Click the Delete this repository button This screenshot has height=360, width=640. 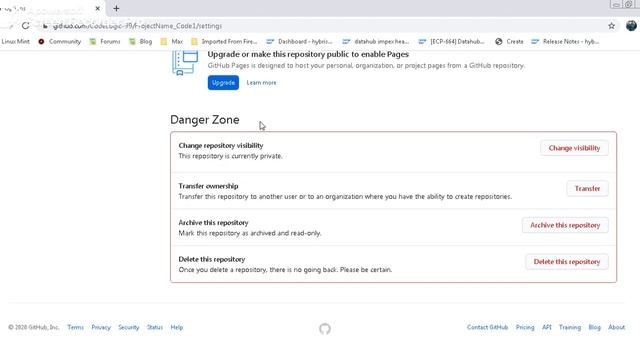coord(567,262)
